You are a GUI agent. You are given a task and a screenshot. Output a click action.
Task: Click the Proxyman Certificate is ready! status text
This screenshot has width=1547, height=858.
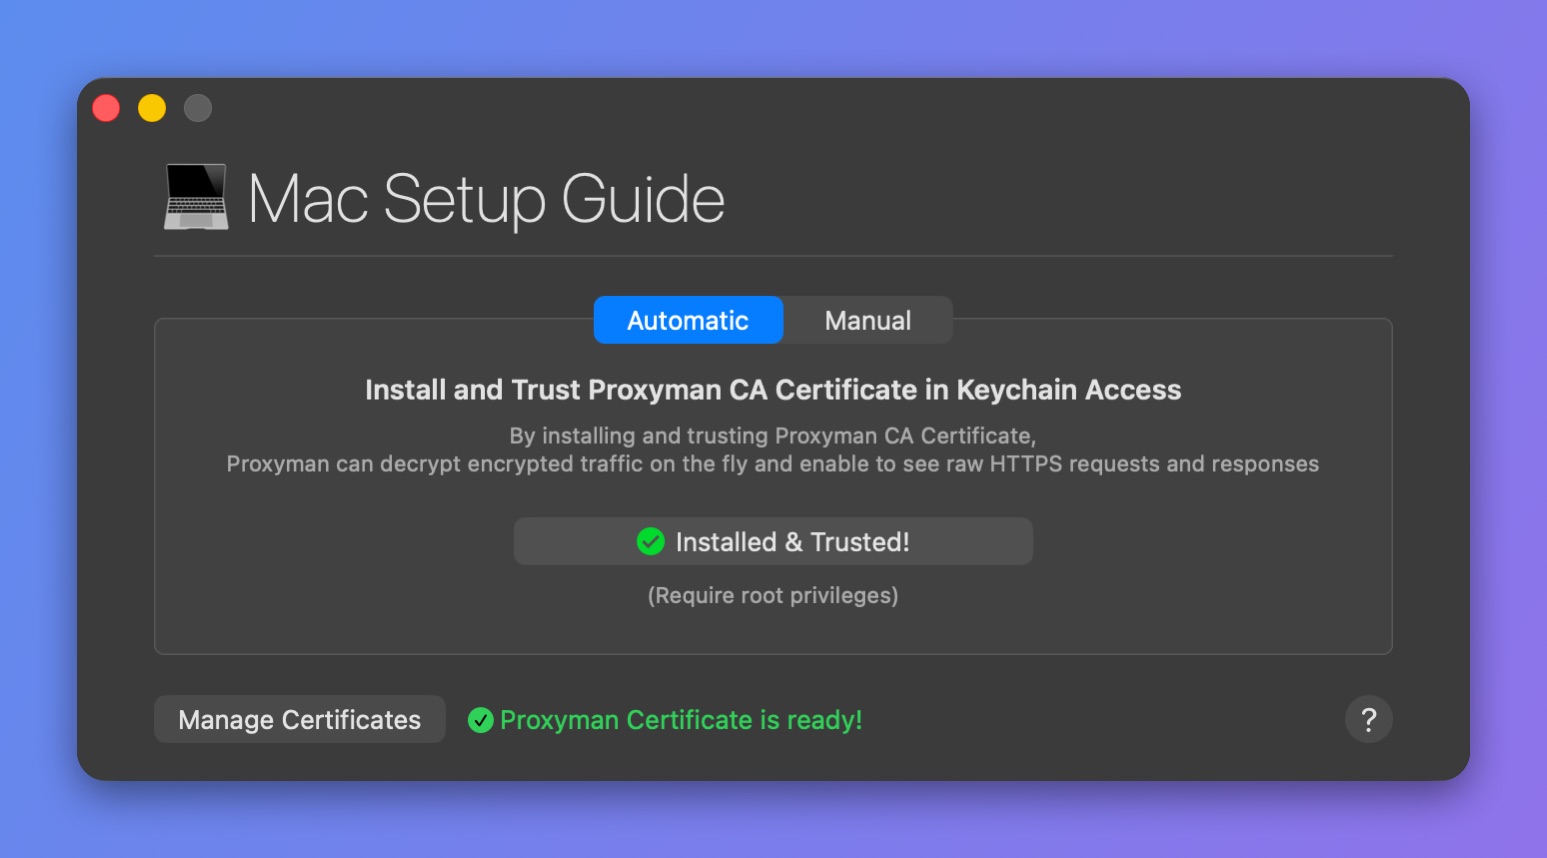coord(681,720)
